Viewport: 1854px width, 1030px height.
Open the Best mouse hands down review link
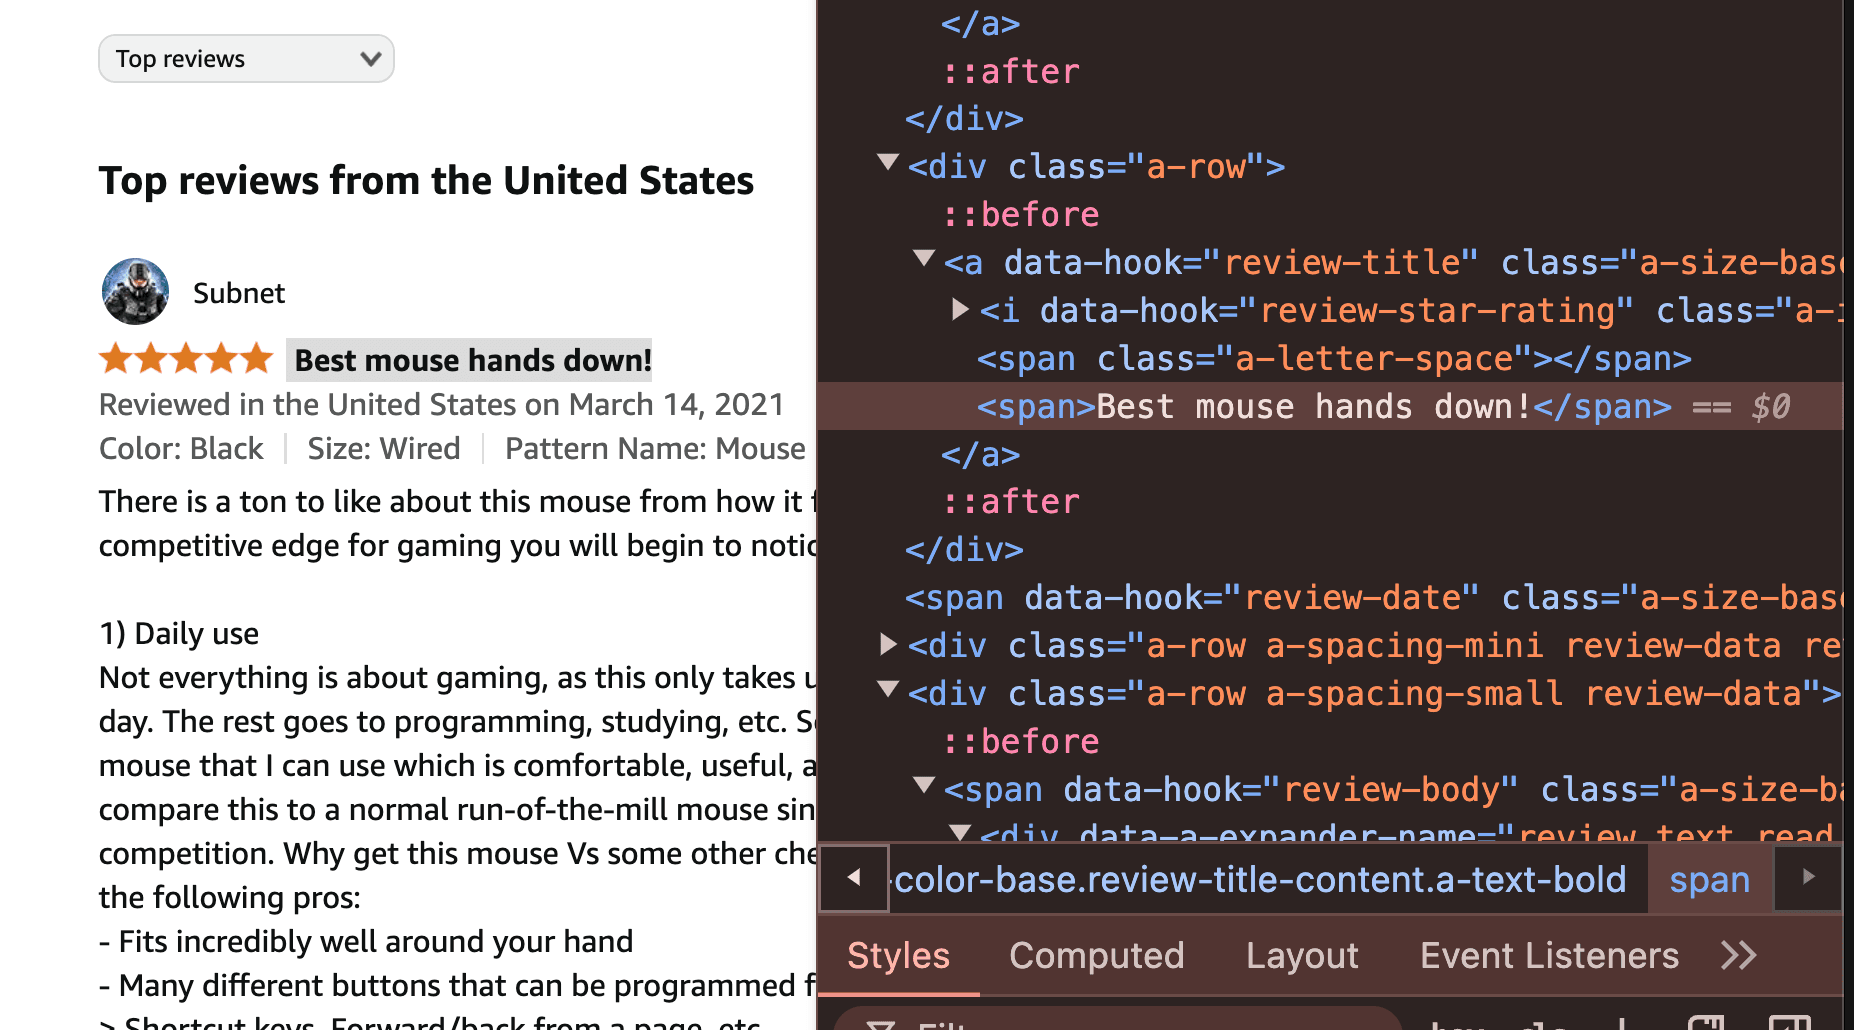click(473, 360)
